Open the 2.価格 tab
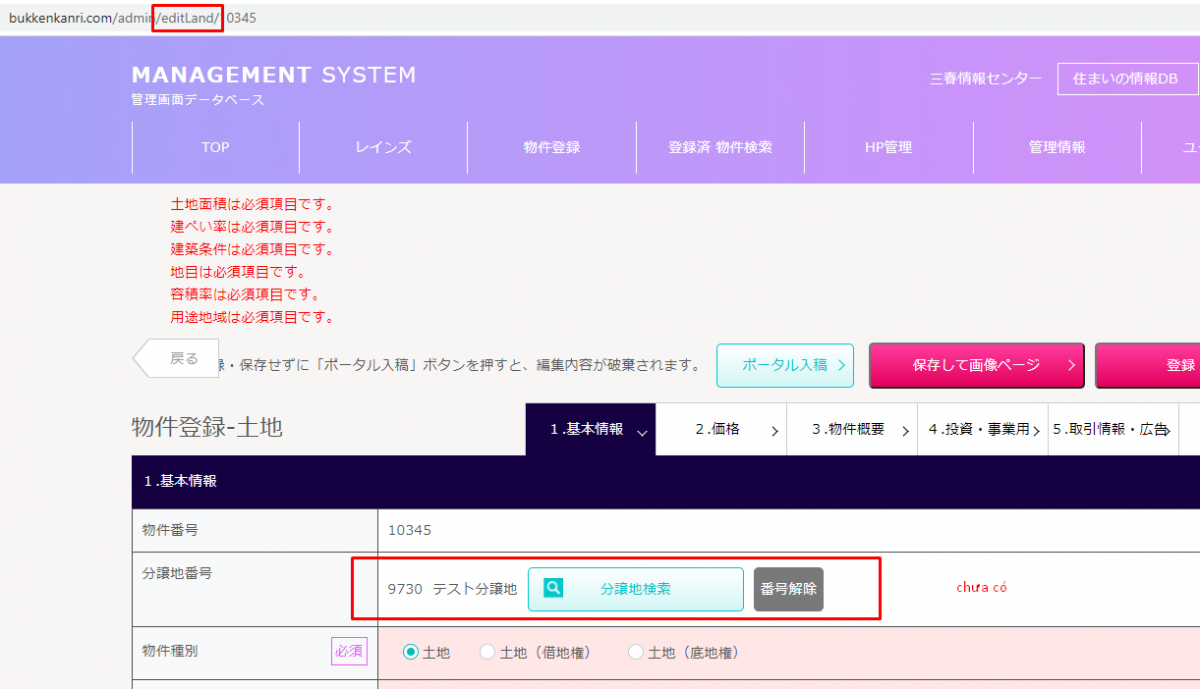This screenshot has height=689, width=1200. [x=721, y=429]
